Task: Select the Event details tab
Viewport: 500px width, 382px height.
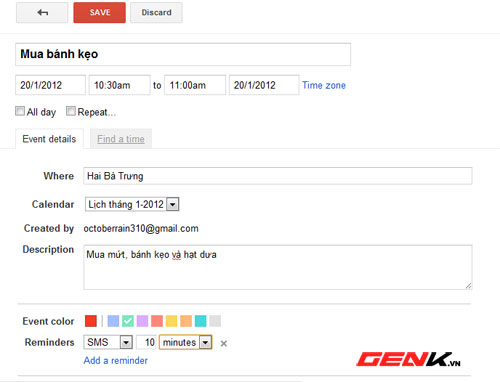Action: 49,139
